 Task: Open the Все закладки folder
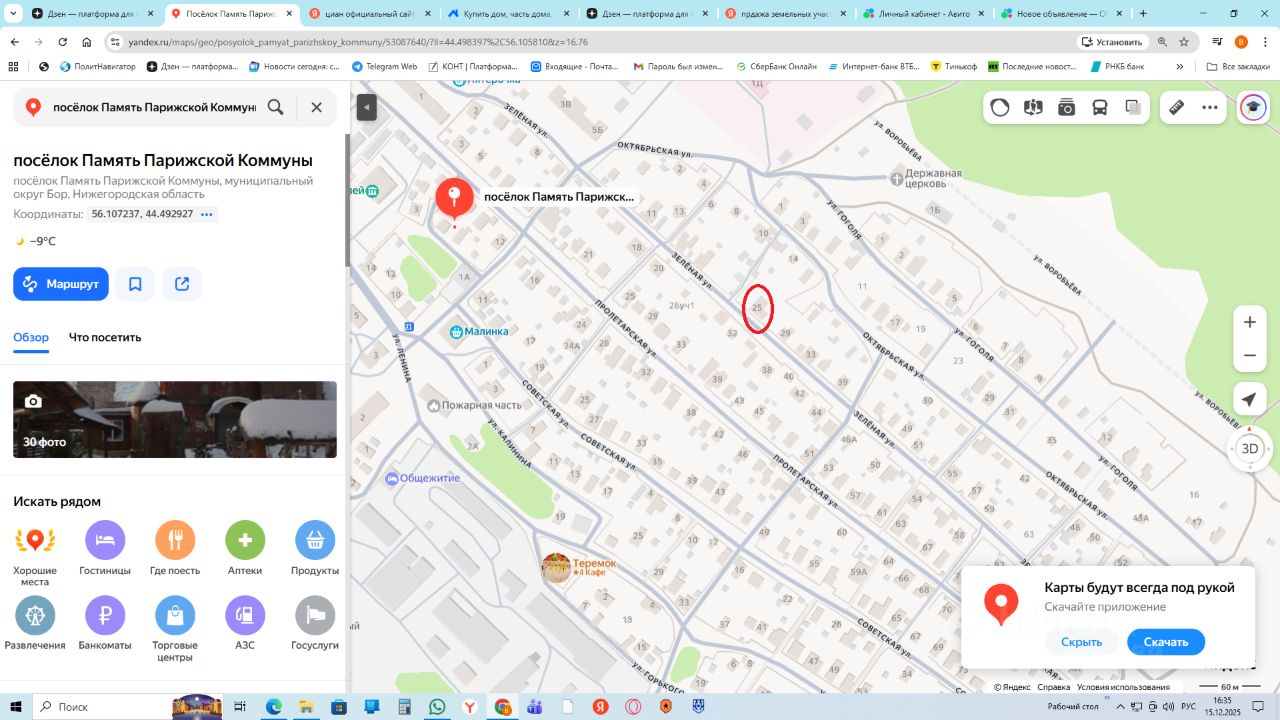click(1238, 66)
